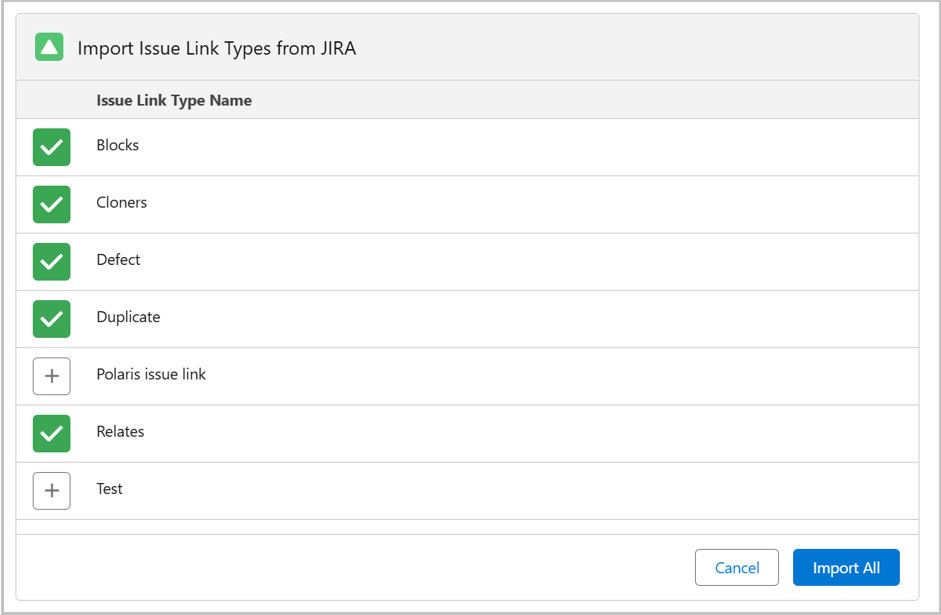Click the green check icon beside Relates
941x615 pixels.
pos(52,433)
